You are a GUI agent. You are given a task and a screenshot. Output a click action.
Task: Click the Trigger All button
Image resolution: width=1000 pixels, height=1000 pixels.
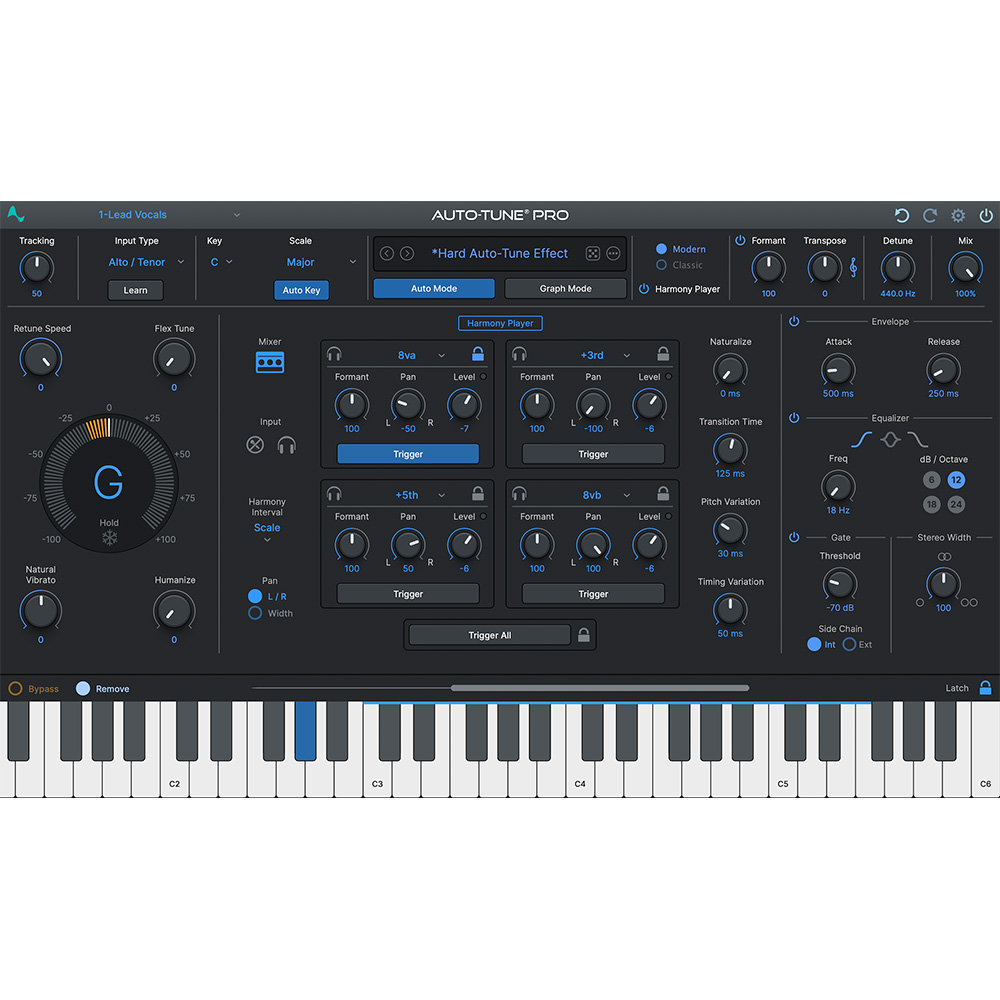(489, 635)
